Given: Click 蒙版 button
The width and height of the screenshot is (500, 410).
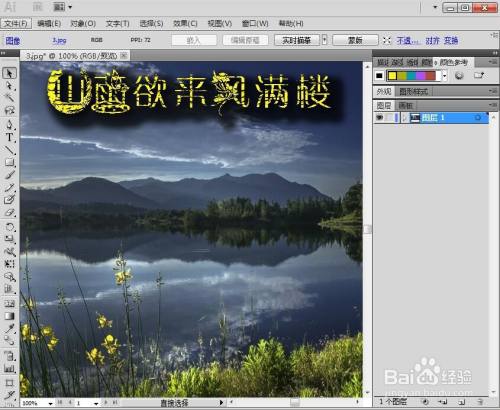Looking at the screenshot, I should pyautogui.click(x=355, y=40).
